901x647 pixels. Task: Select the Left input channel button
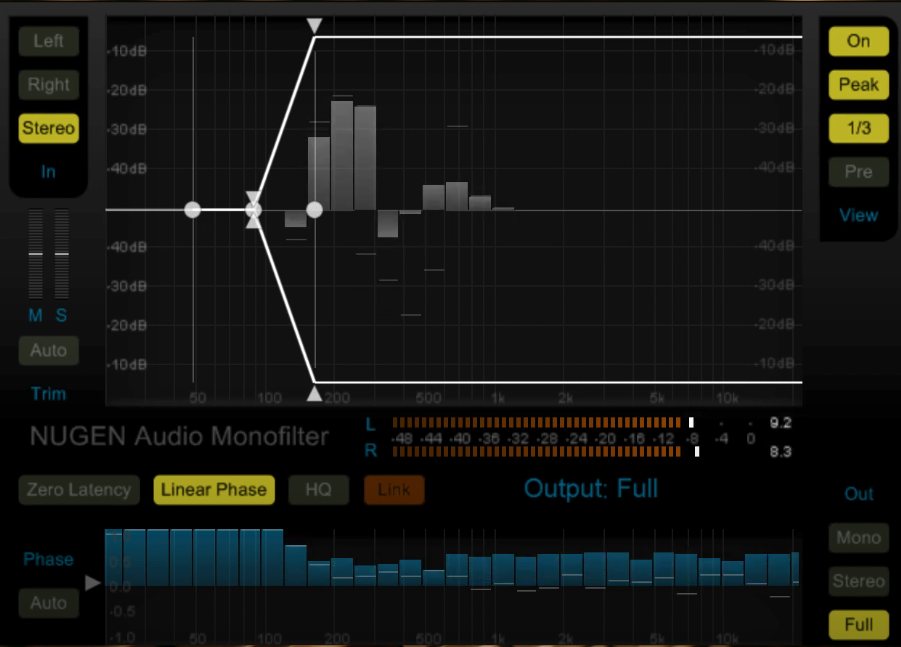point(48,41)
